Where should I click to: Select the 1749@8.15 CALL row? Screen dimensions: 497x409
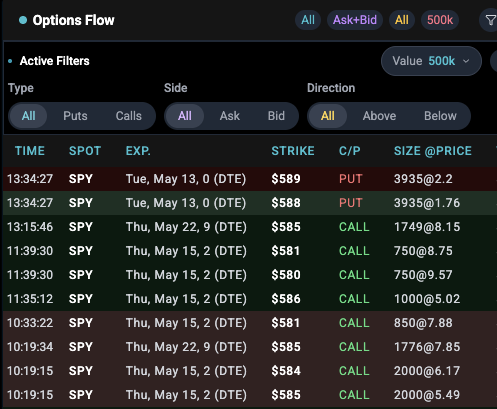tap(250, 227)
